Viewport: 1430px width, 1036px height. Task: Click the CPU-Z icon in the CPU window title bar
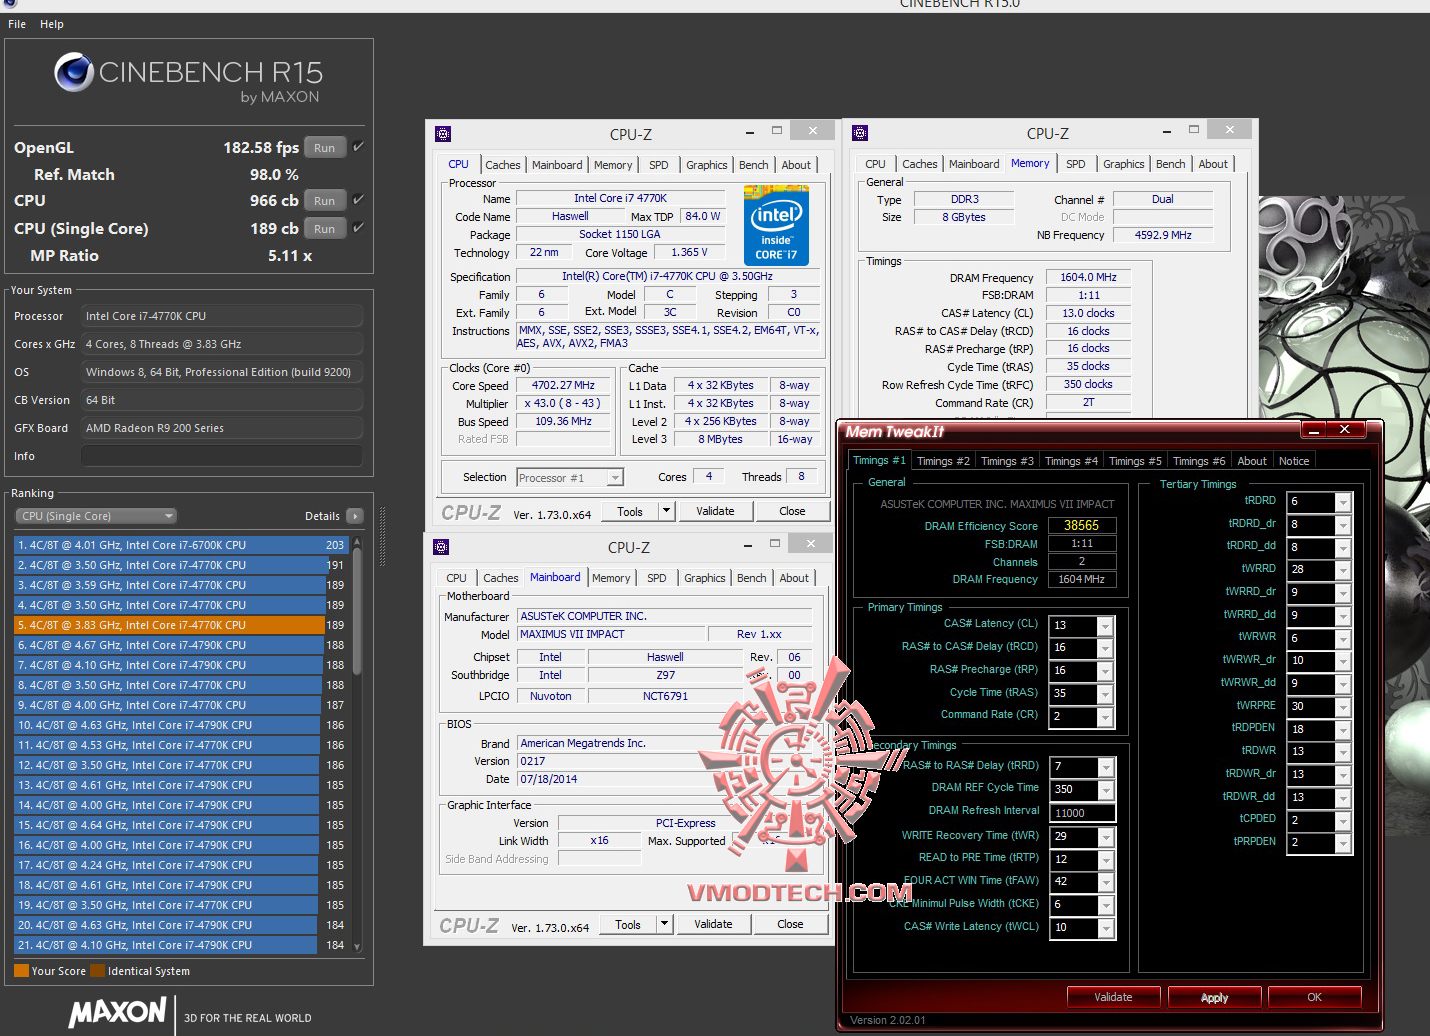443,134
